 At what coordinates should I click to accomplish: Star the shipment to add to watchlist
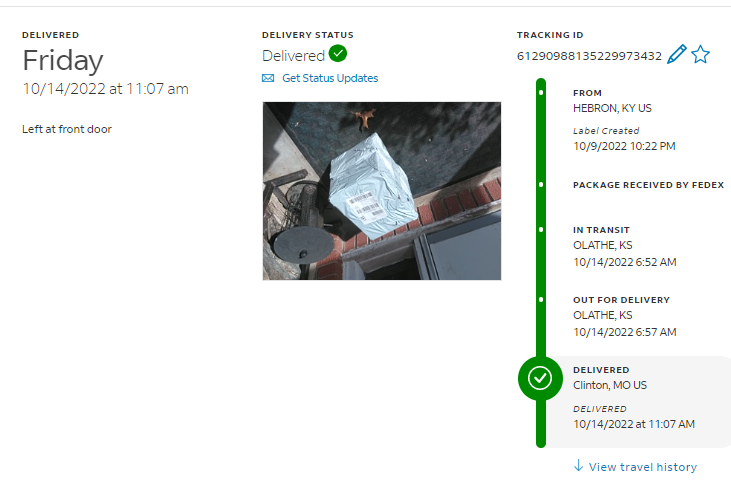pyautogui.click(x=700, y=54)
